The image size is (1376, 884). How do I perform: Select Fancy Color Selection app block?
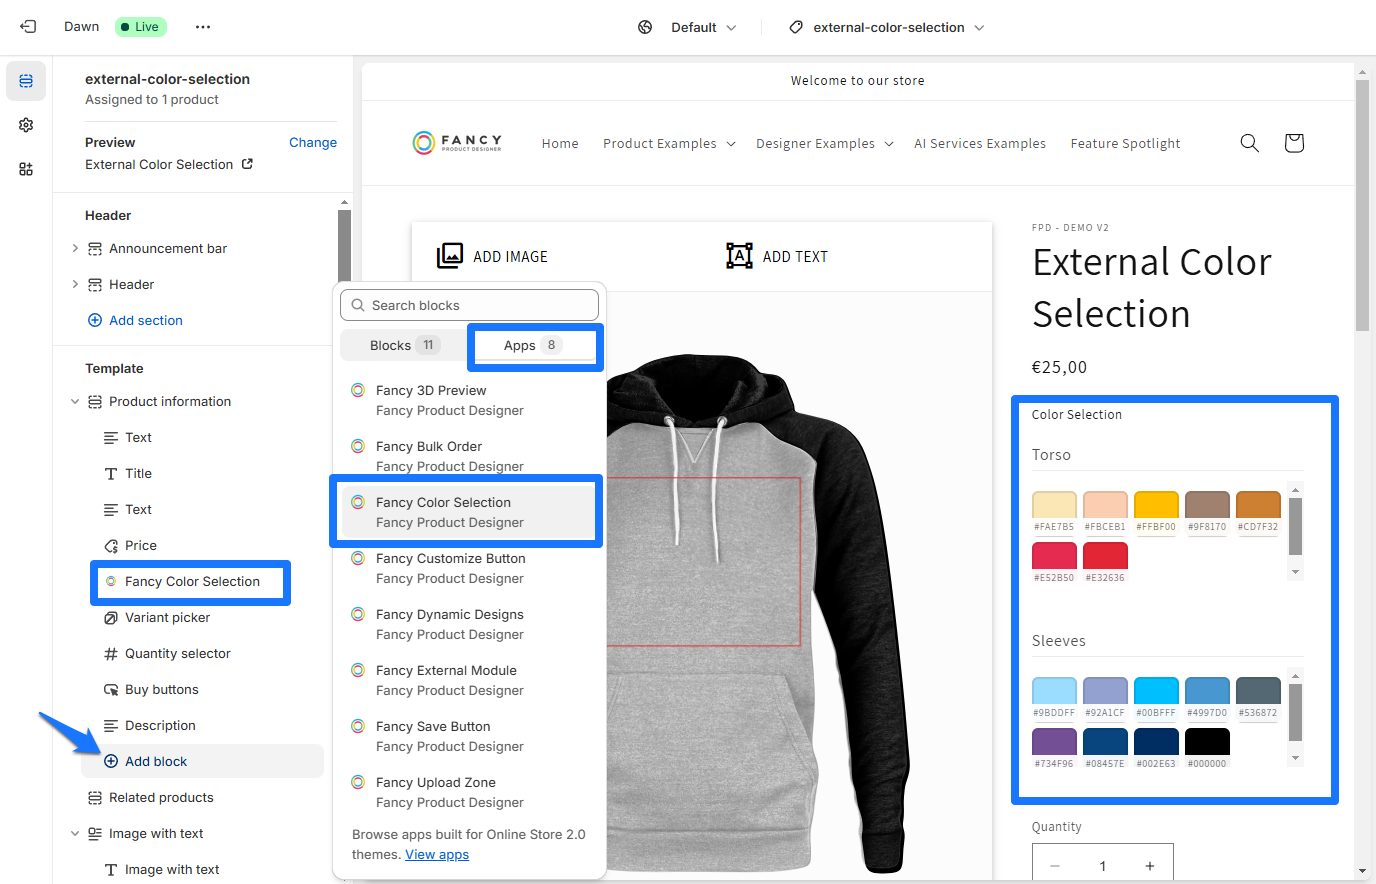coord(469,512)
